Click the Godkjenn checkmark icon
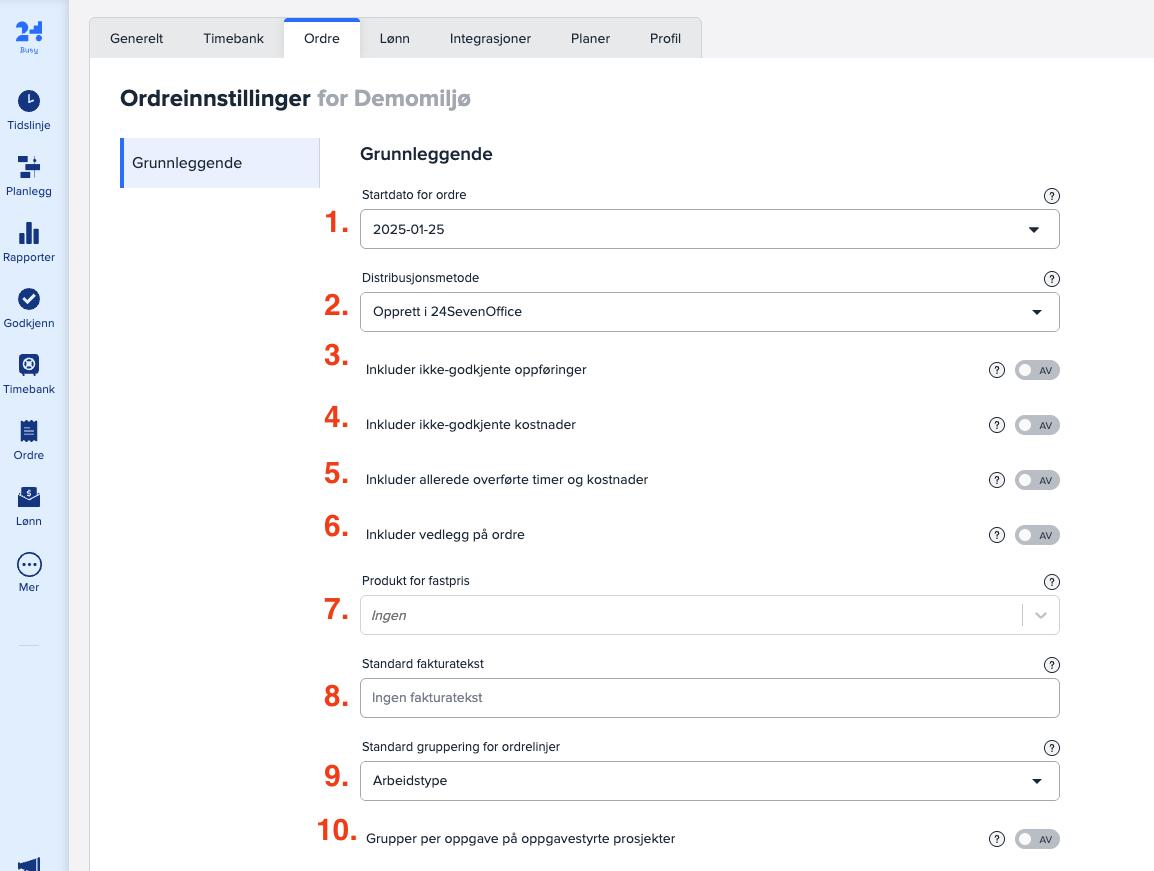 (x=29, y=299)
